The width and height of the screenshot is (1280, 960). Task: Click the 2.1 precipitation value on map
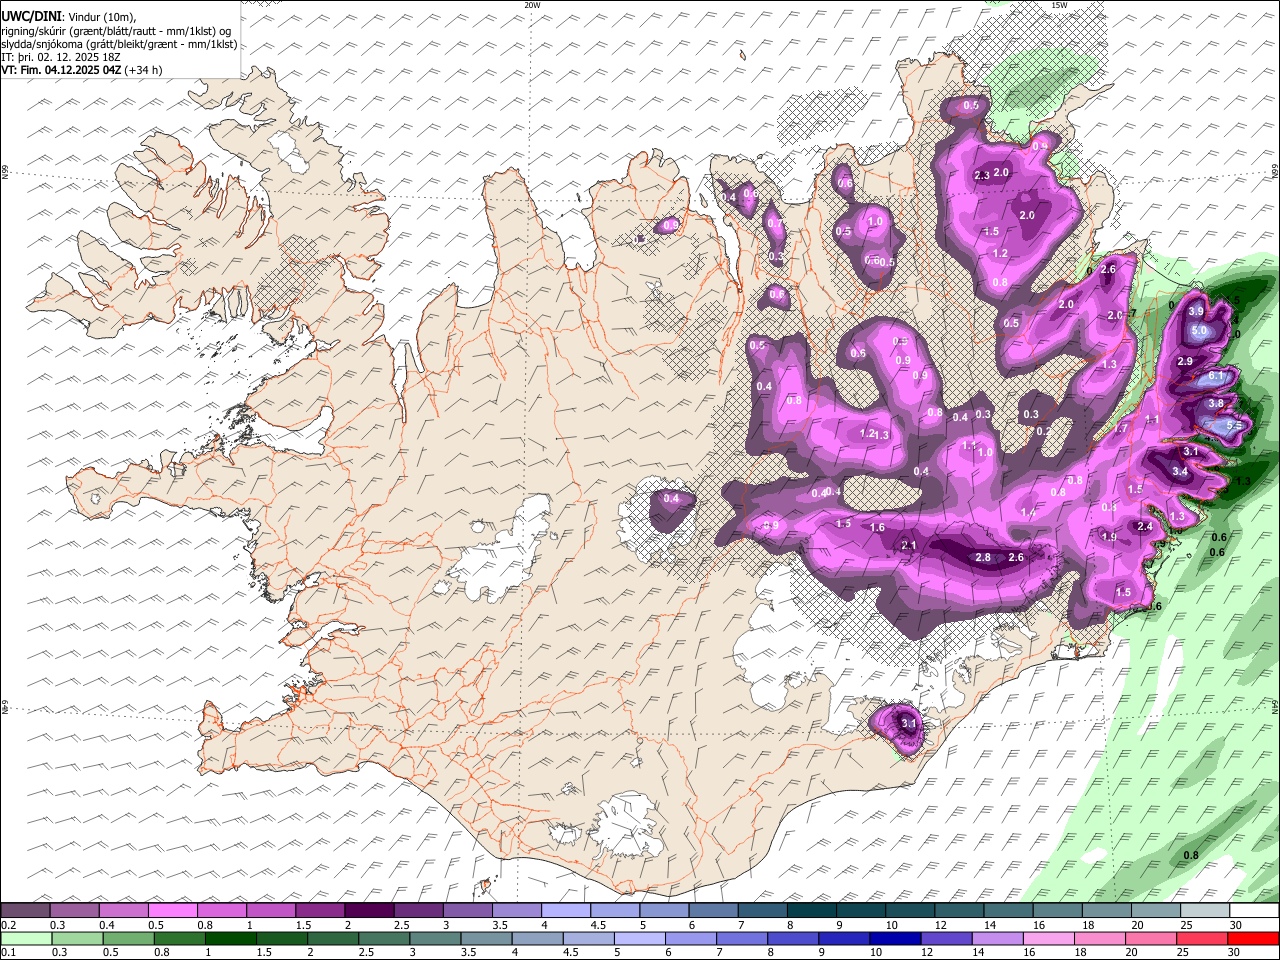[x=909, y=545]
